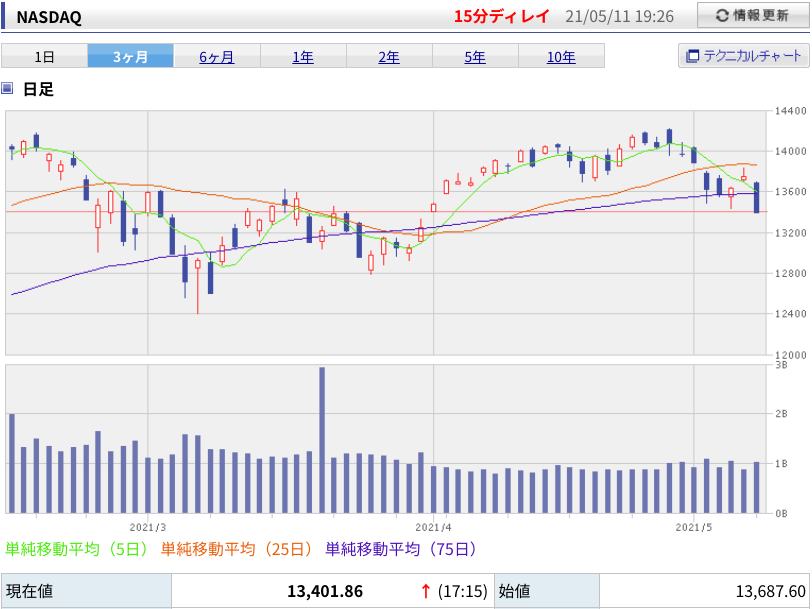The image size is (812, 609).
Task: Click the tallest volume bar near 3B
Action: point(322,440)
